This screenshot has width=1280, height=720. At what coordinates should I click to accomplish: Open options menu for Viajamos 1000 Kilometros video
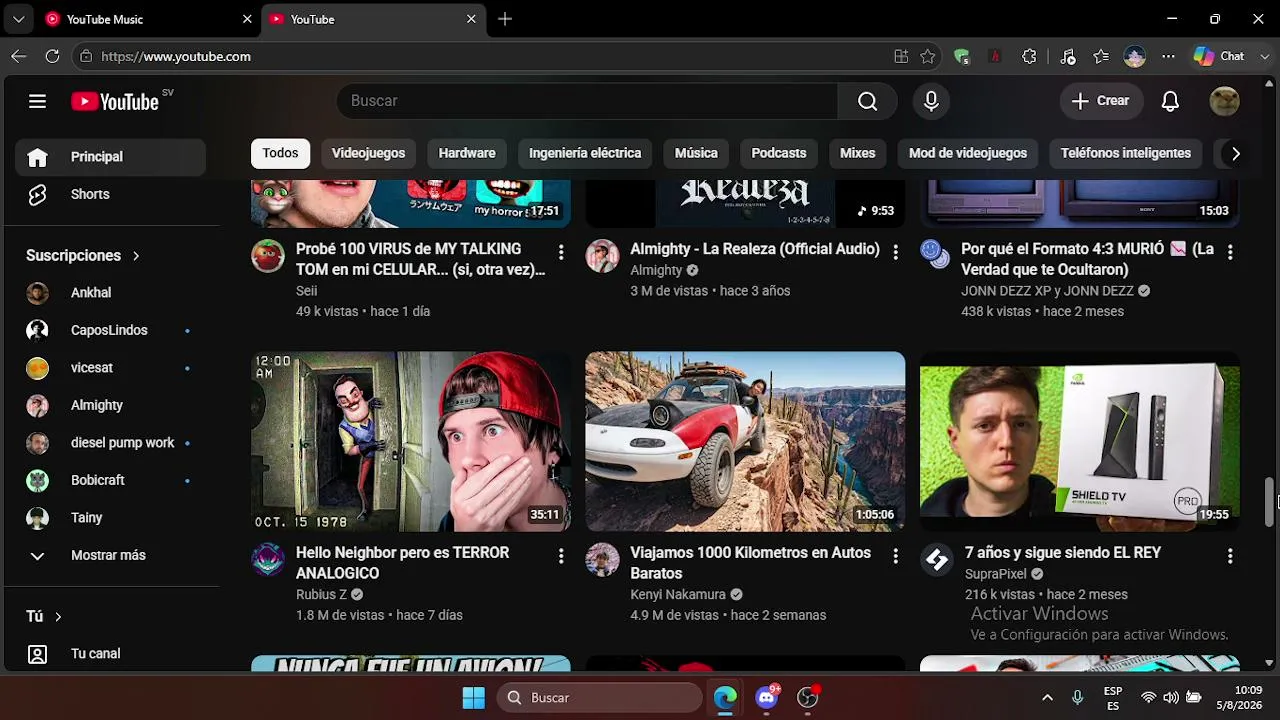click(x=895, y=556)
